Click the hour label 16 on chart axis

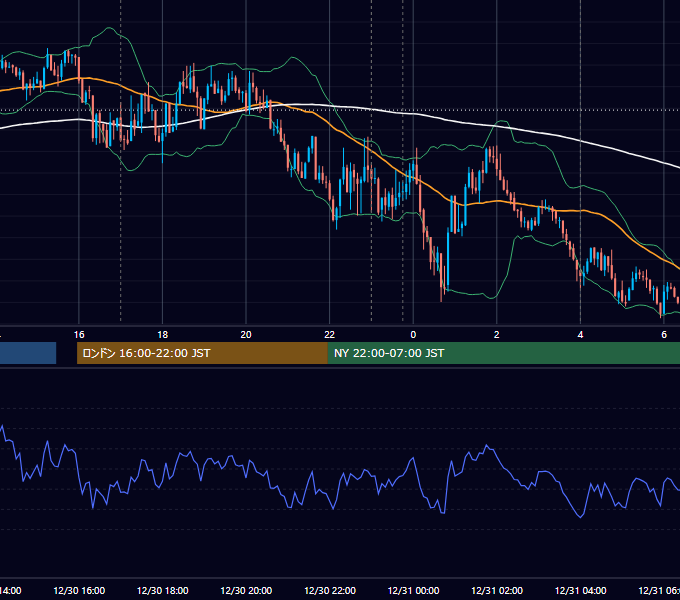pos(79,335)
